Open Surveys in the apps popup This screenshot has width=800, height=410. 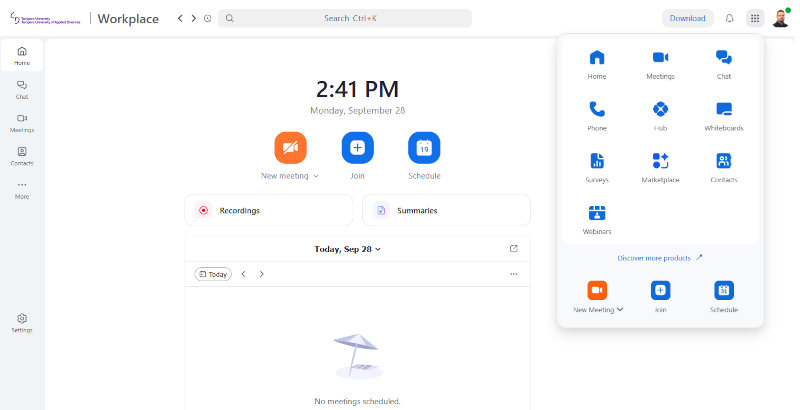coord(597,167)
